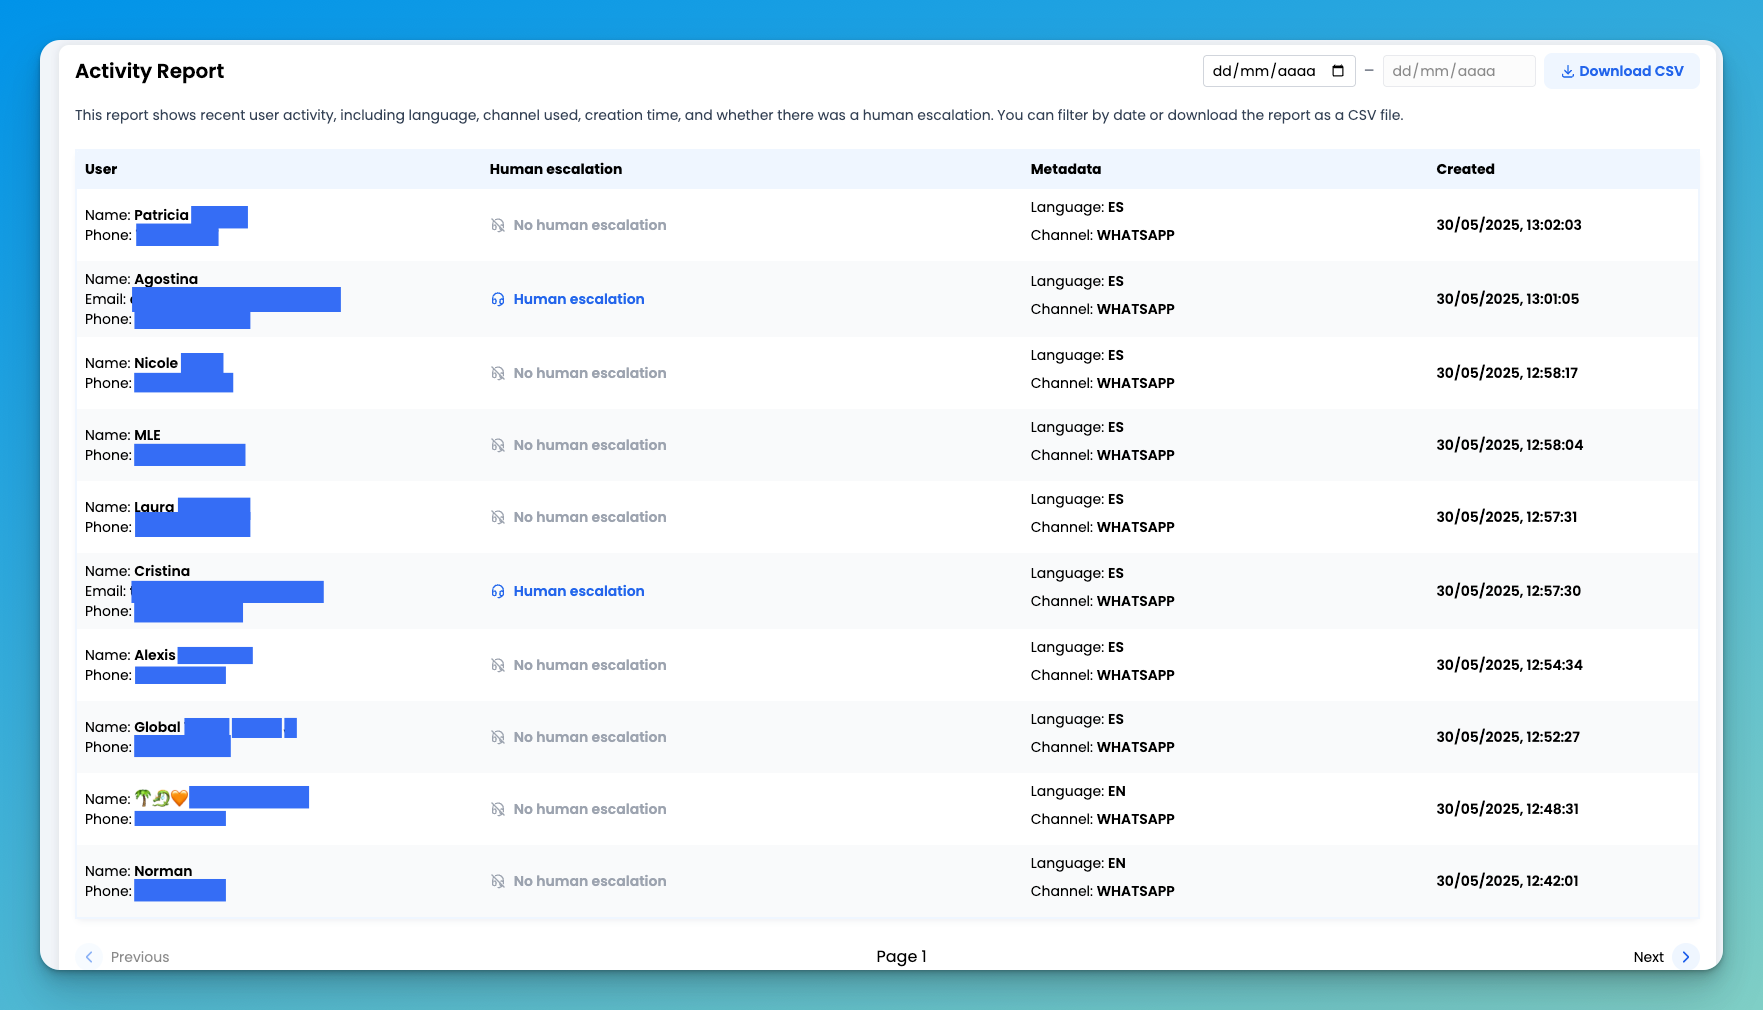The width and height of the screenshot is (1763, 1010).
Task: Select the timestamp 30/05/2025, 12:48:31
Action: 1508,809
